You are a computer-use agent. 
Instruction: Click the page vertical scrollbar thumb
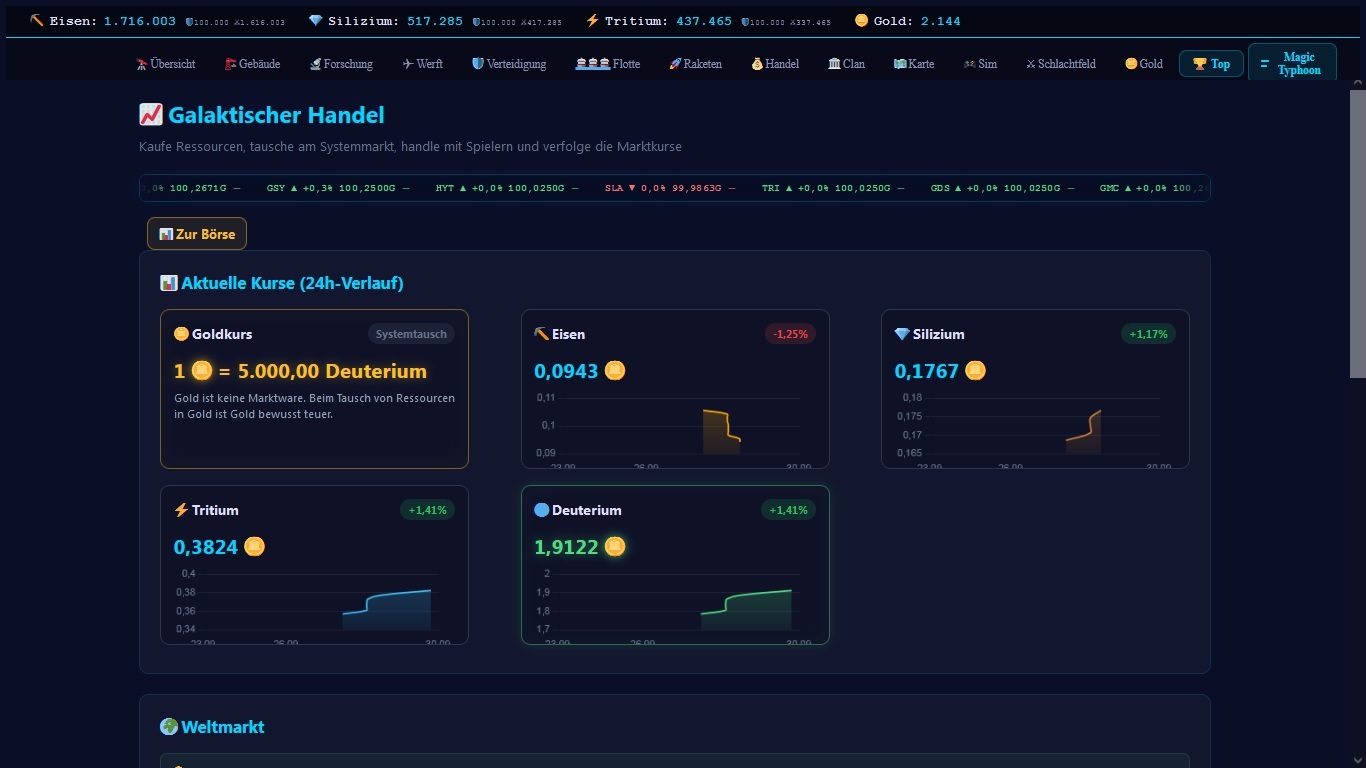click(1358, 233)
